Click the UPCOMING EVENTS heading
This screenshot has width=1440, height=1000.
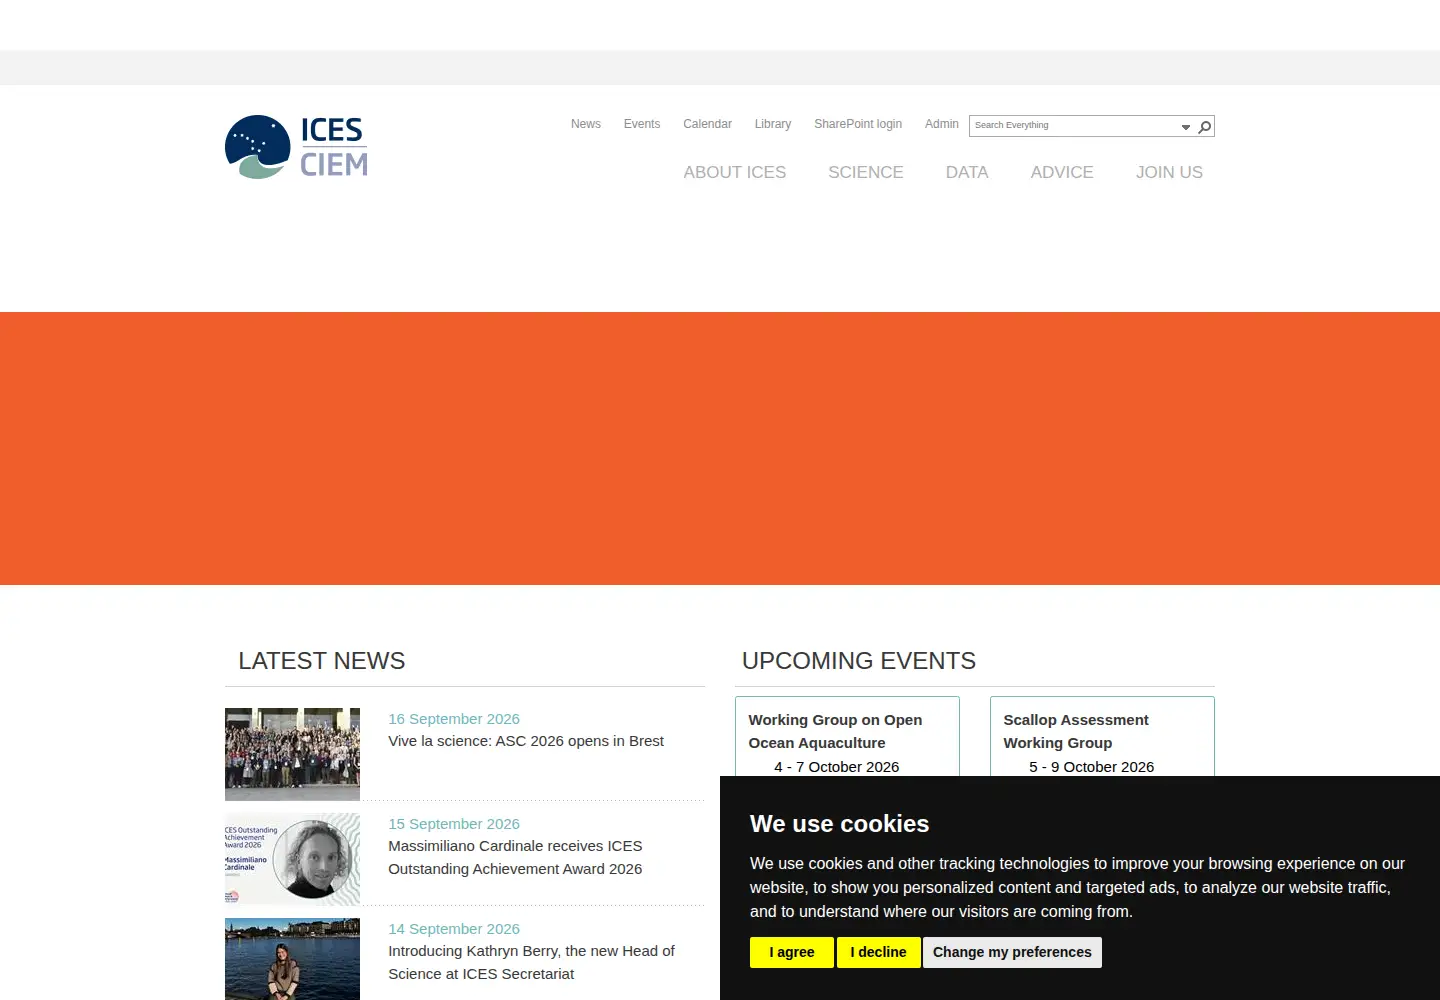coord(859,661)
